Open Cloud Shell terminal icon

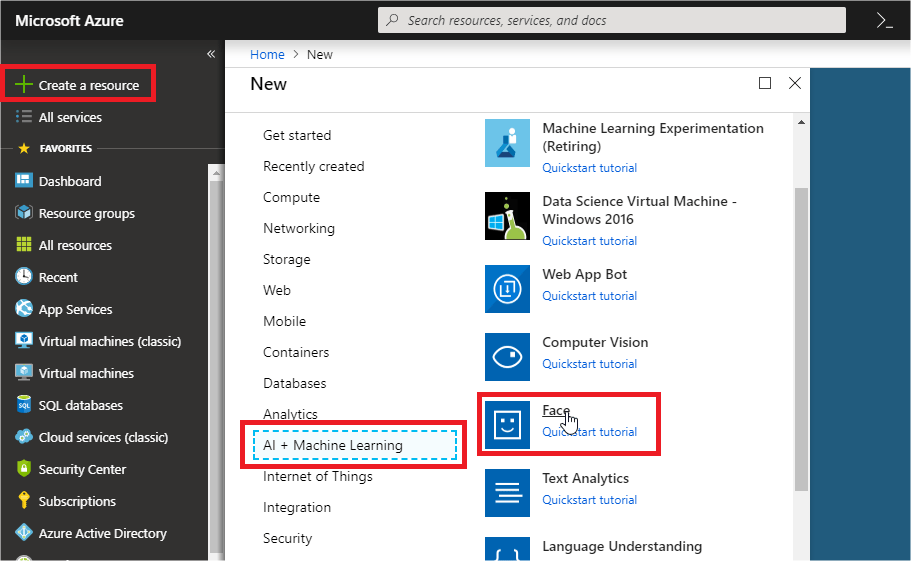tap(883, 20)
